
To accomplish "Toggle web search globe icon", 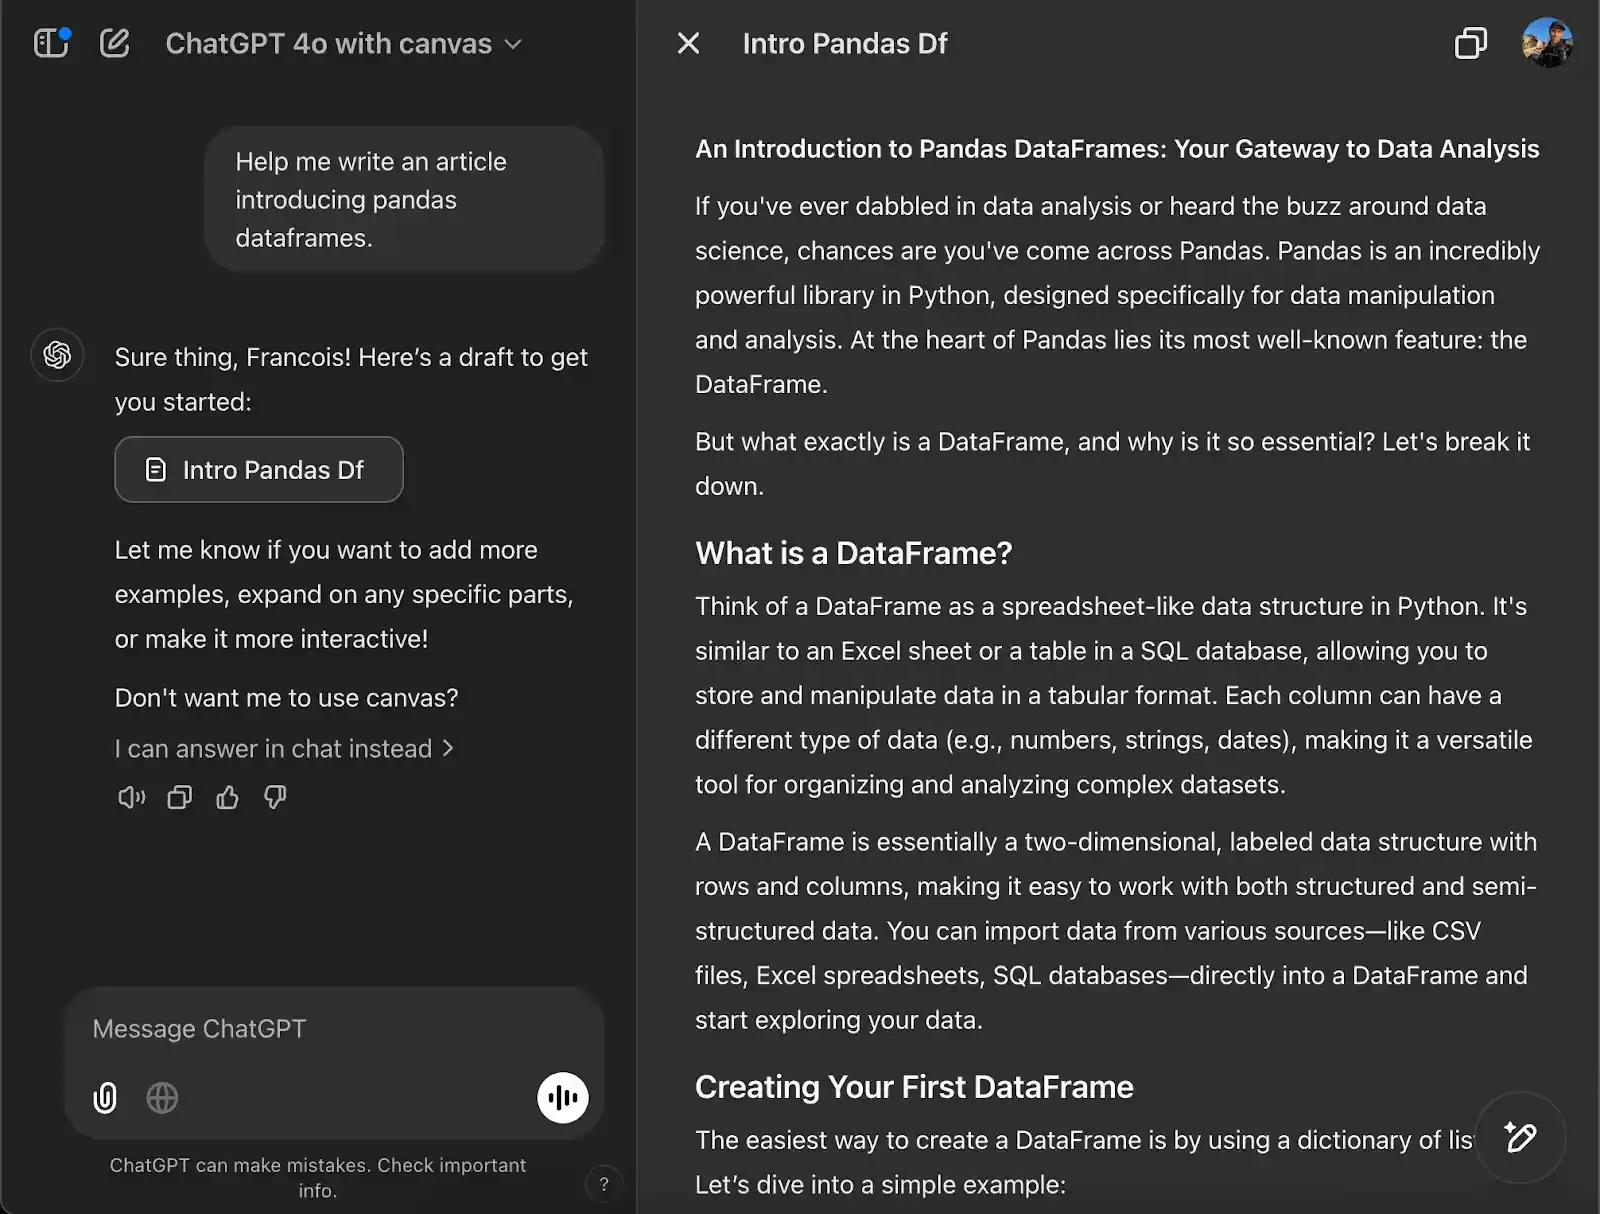I will coord(162,1098).
